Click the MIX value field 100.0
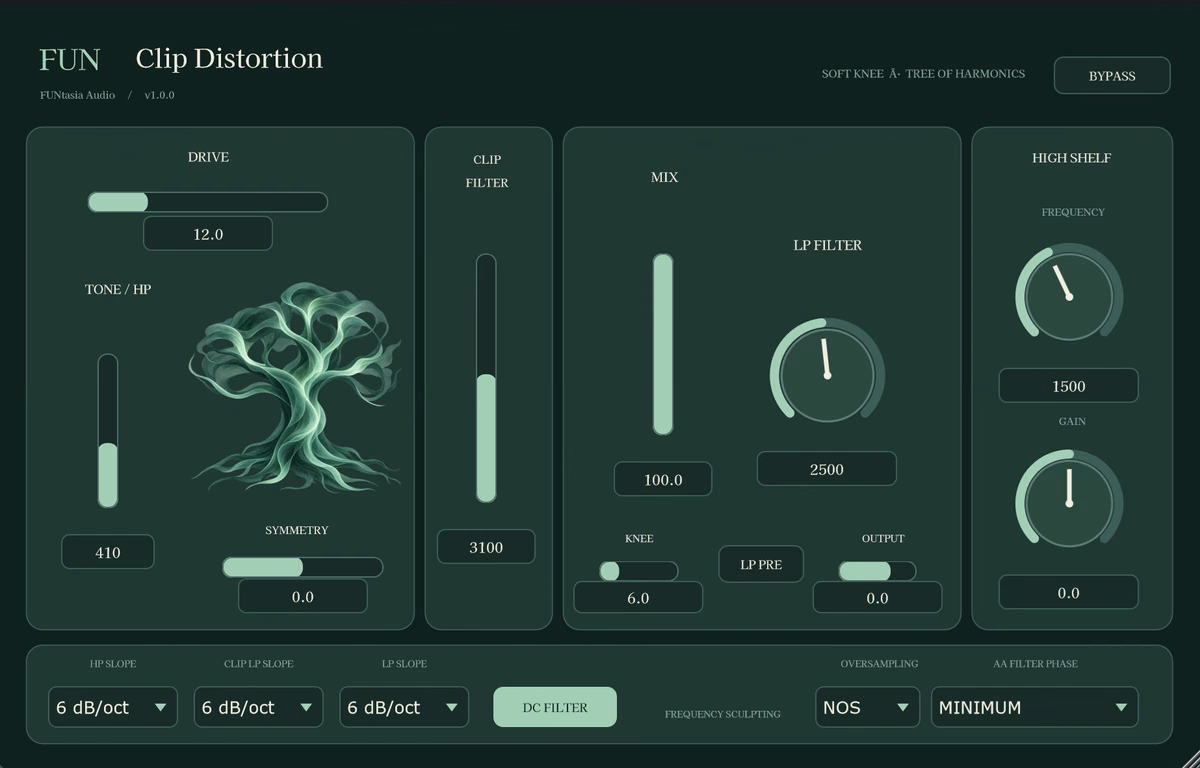The width and height of the screenshot is (1200, 768). pyautogui.click(x=663, y=479)
